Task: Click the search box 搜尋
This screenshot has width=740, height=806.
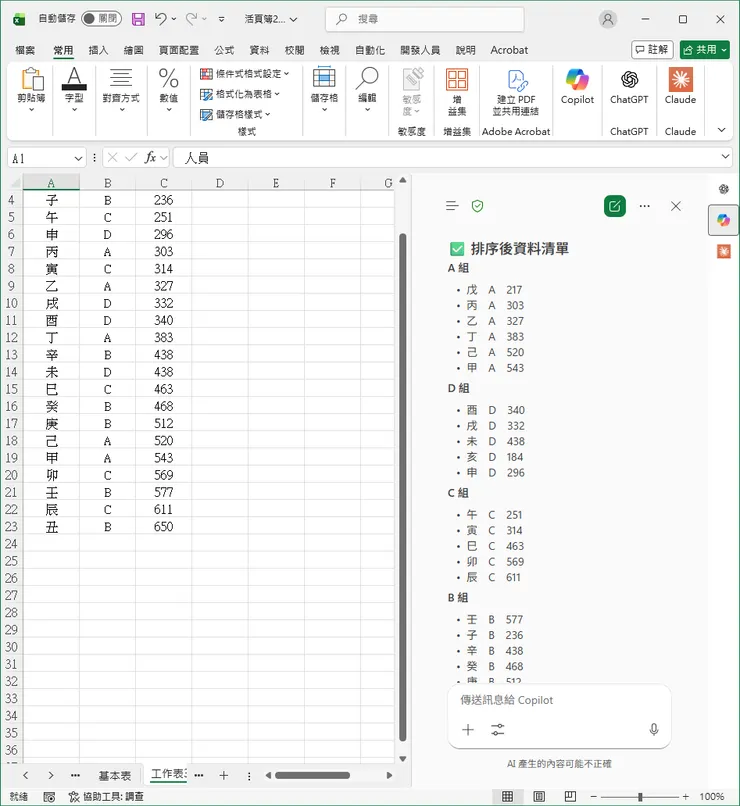Action: pyautogui.click(x=424, y=19)
